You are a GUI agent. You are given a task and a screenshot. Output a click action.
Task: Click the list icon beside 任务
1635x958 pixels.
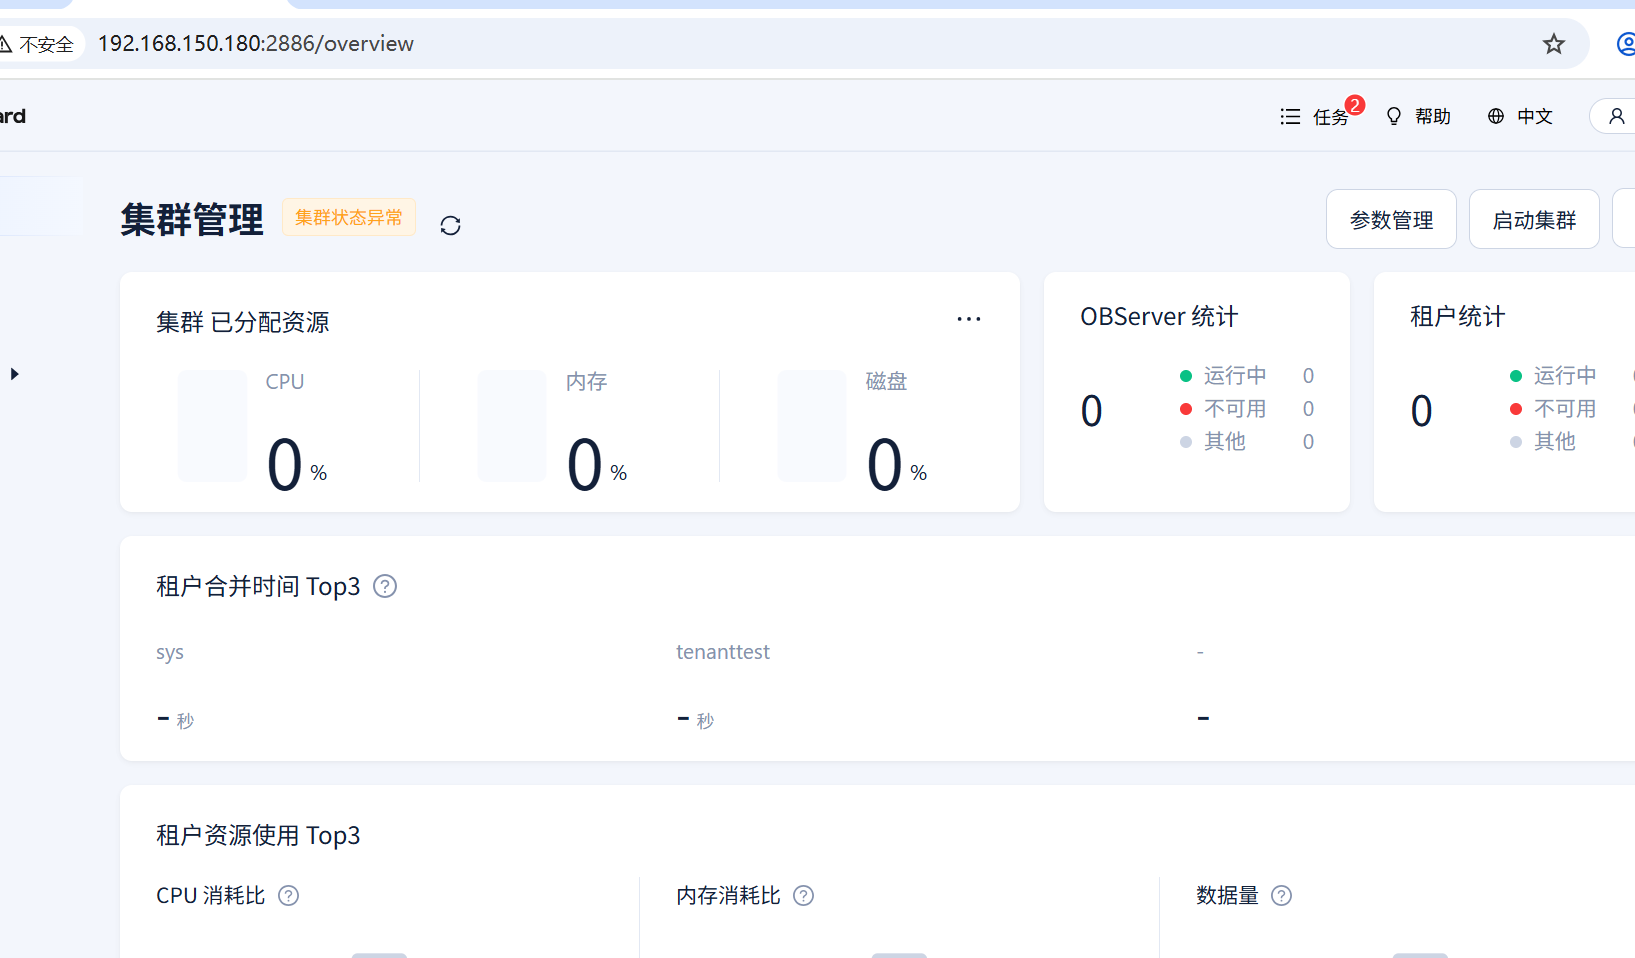pyautogui.click(x=1290, y=116)
